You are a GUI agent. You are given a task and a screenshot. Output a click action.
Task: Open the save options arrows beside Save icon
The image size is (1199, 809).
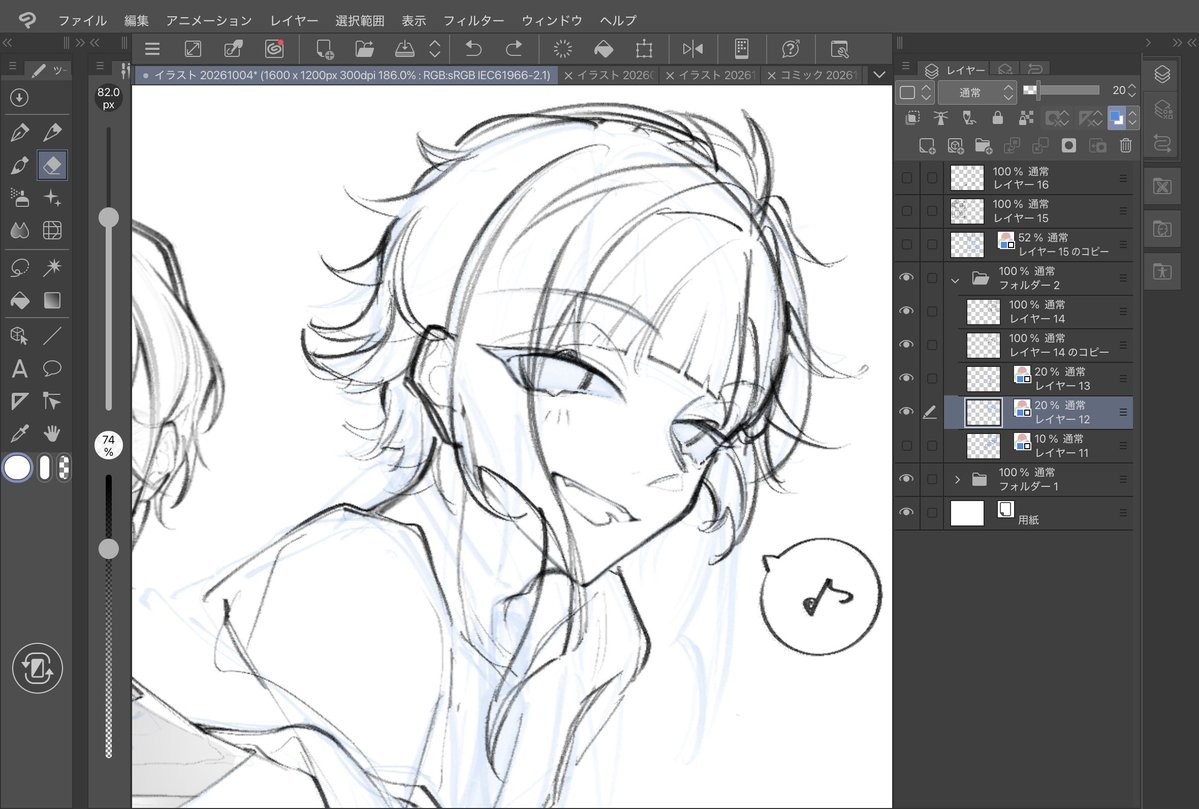(434, 49)
